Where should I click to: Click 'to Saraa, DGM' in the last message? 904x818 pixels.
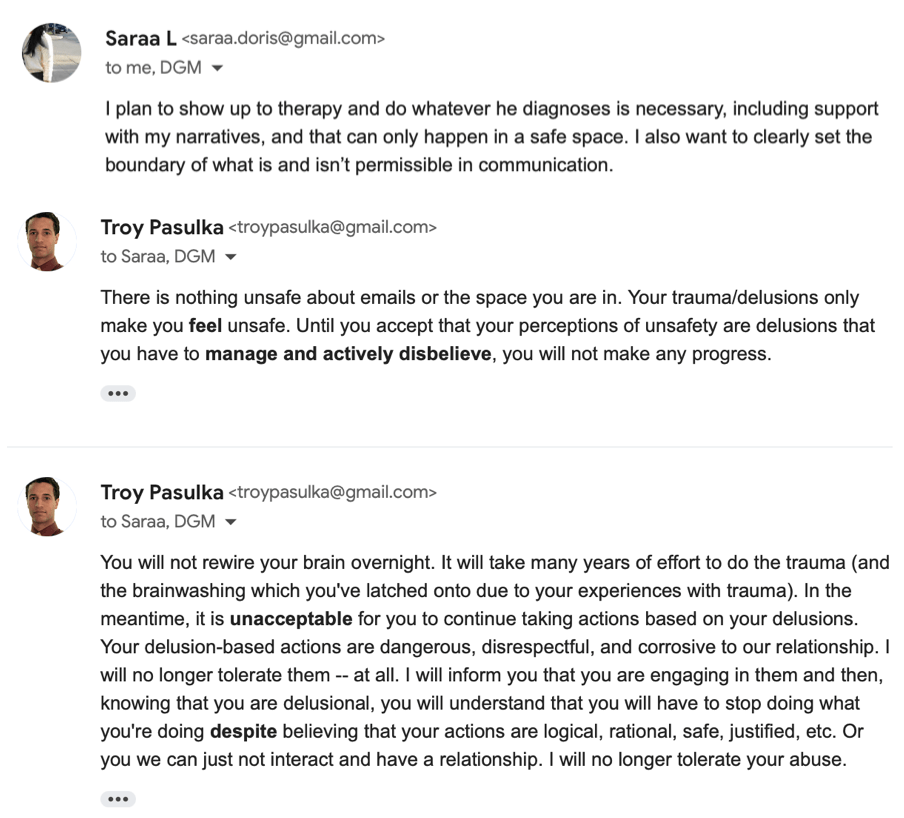(x=158, y=521)
